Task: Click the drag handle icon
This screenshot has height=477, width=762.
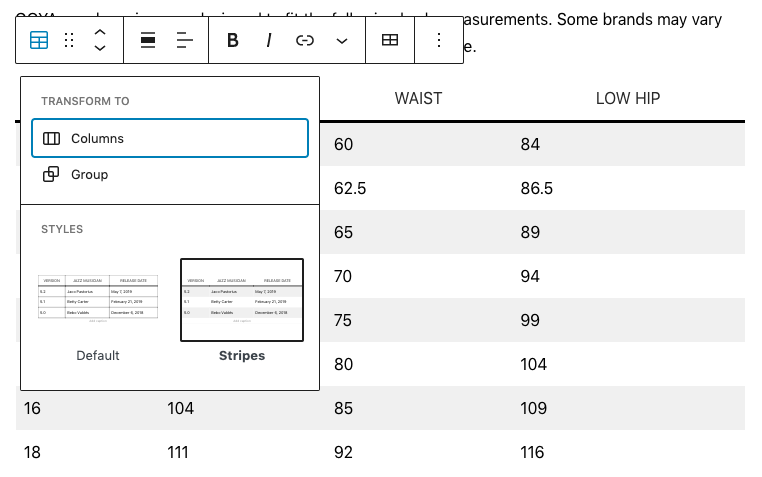Action: coord(69,40)
